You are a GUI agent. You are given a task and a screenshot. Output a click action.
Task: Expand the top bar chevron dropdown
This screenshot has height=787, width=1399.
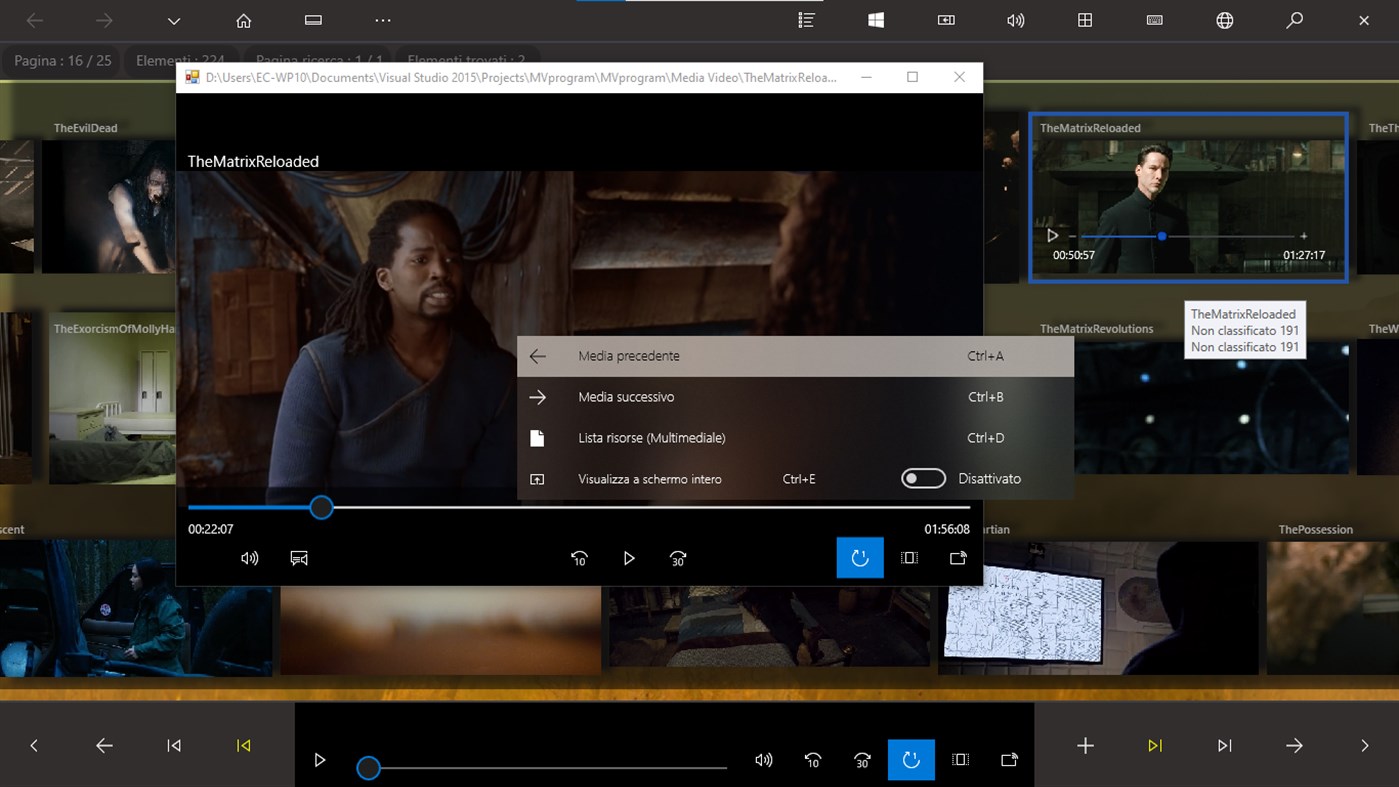(x=174, y=21)
